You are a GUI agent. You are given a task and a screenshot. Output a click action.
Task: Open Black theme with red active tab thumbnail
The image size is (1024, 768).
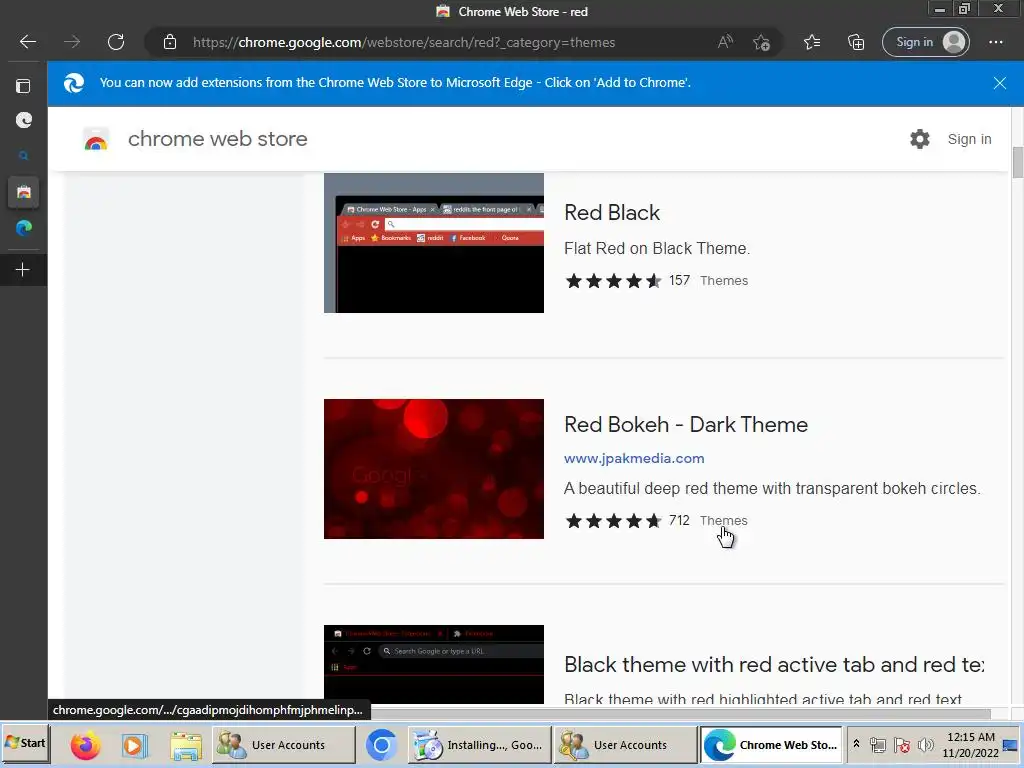coord(434,664)
